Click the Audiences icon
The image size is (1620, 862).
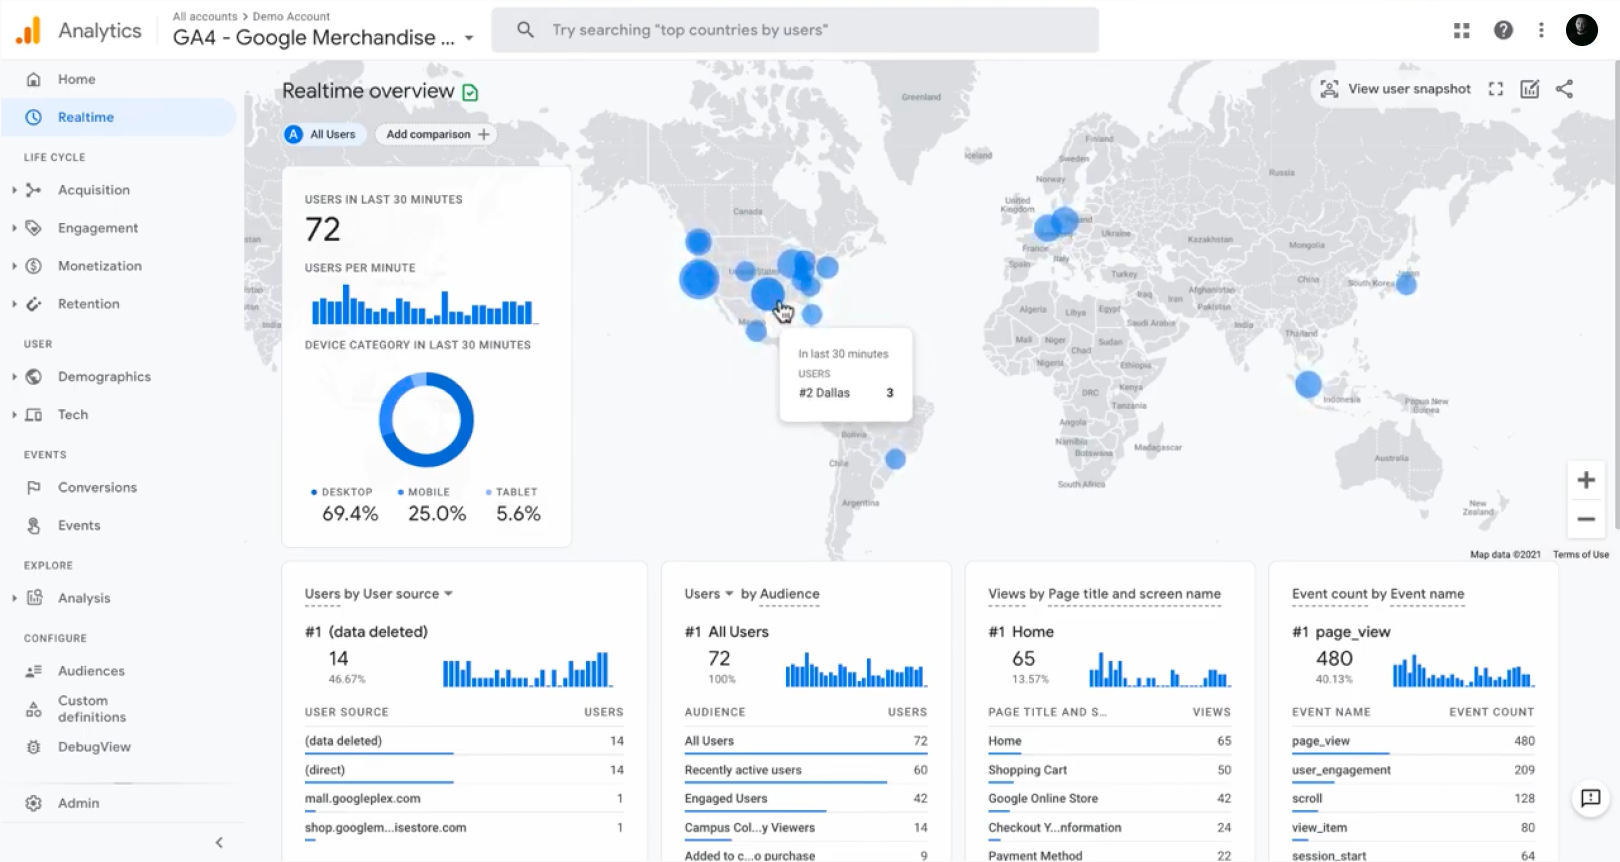tap(33, 671)
